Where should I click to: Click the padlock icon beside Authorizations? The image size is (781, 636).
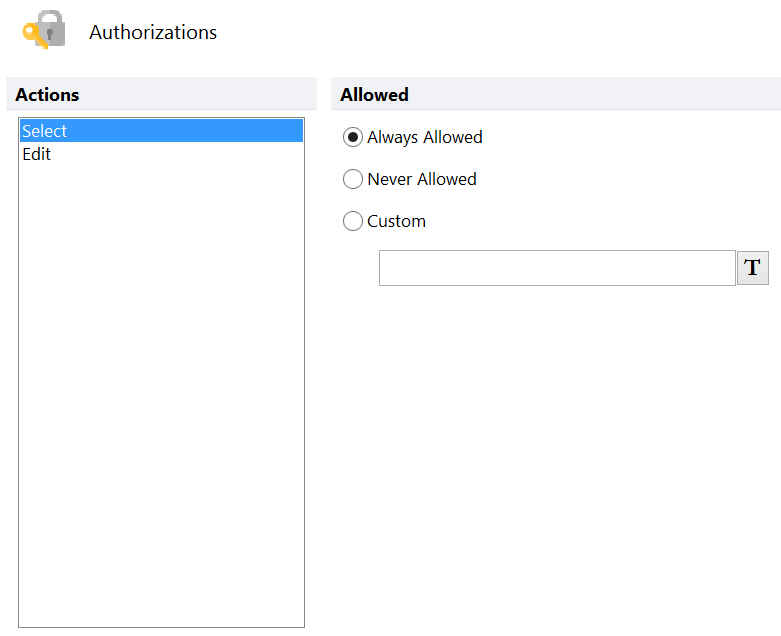click(x=50, y=30)
